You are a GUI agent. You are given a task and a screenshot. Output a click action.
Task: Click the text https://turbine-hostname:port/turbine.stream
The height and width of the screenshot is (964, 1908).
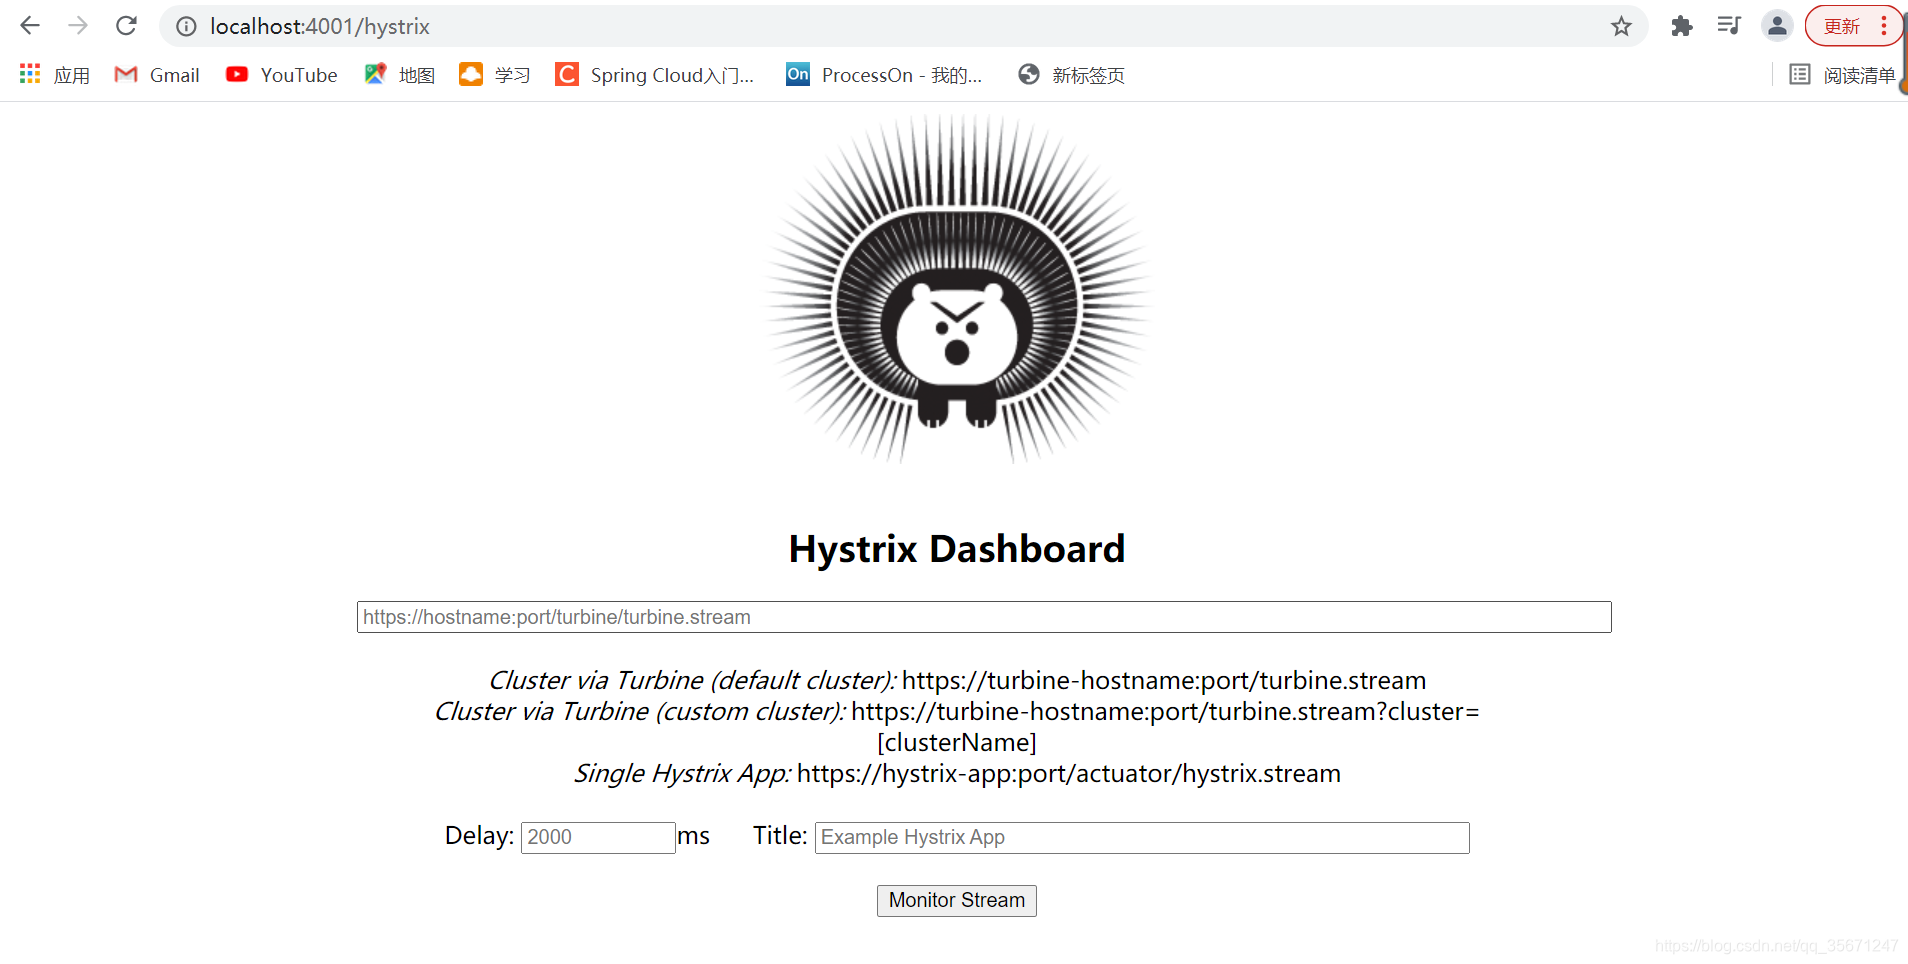1164,680
